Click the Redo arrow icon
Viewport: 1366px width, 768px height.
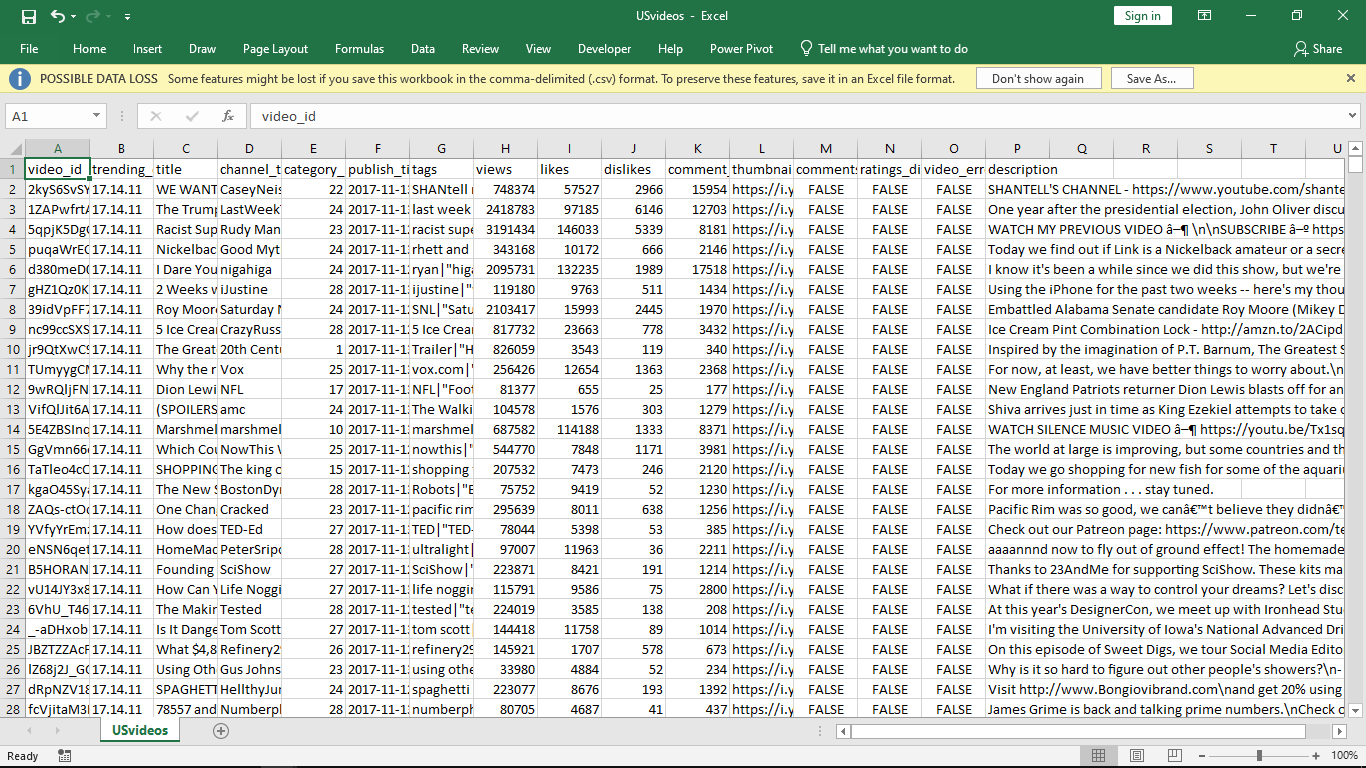[93, 16]
